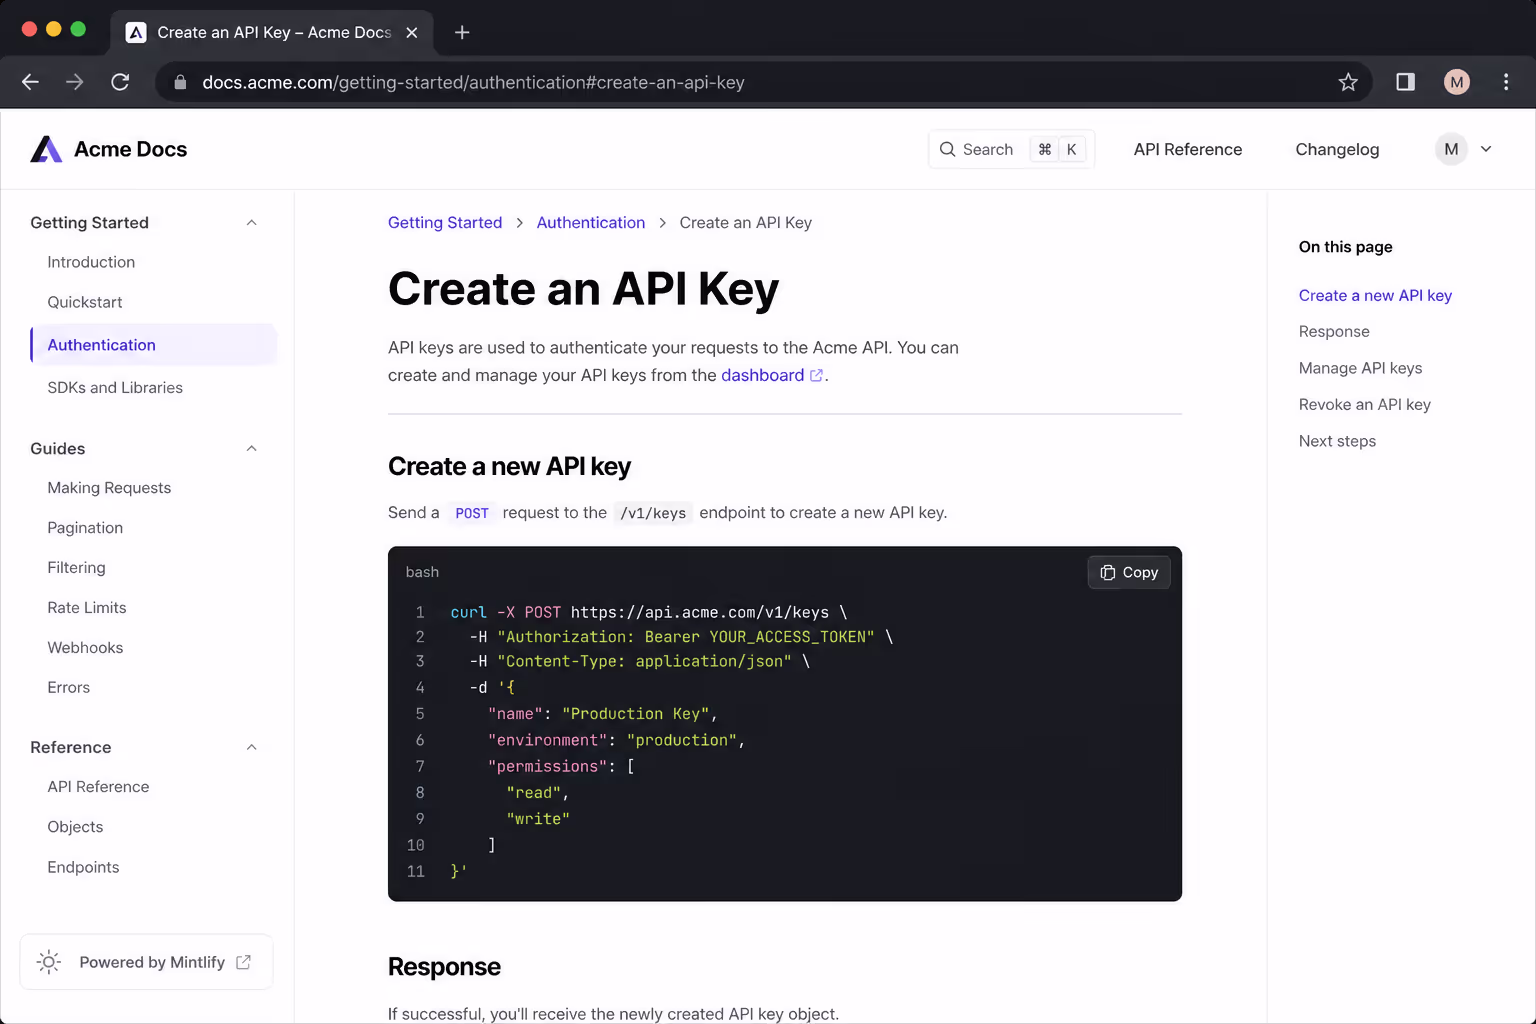Toggle the light mode sun icon
Screen dimensions: 1536x1024
(49, 962)
